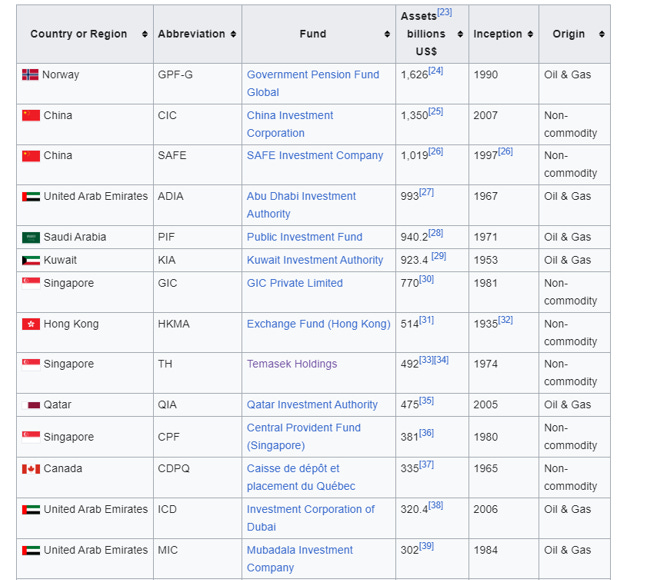Open Investment Corporation of Dubai link
Image resolution: width=648 pixels, height=580 pixels.
point(311,518)
